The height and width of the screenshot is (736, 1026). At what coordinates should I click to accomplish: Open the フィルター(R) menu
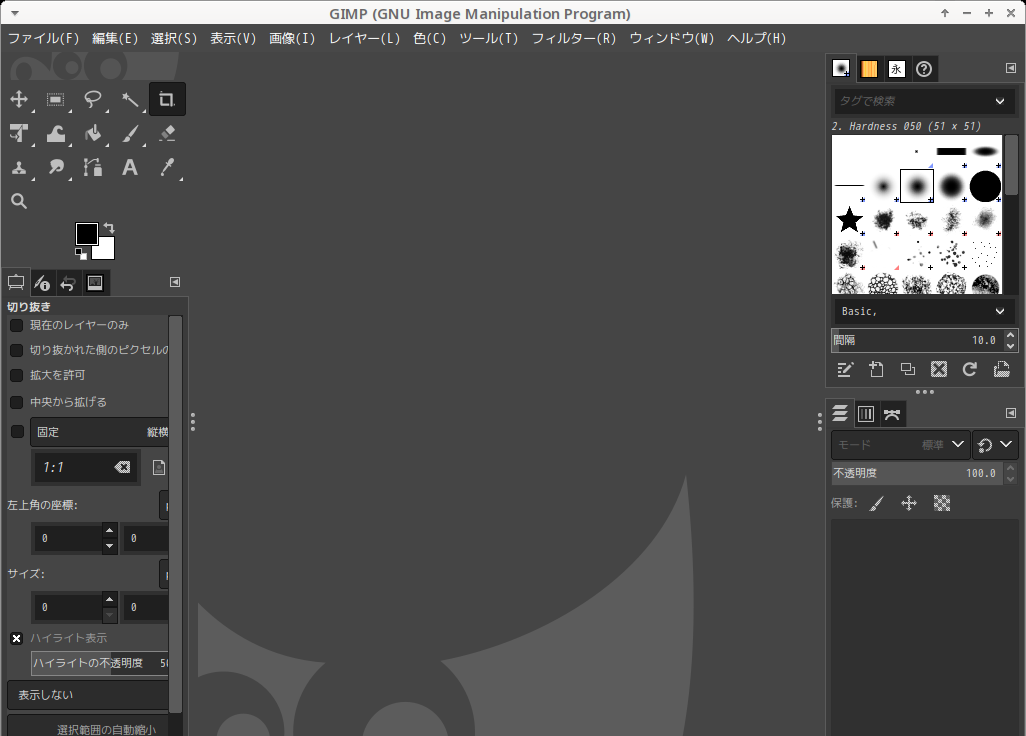coord(574,39)
